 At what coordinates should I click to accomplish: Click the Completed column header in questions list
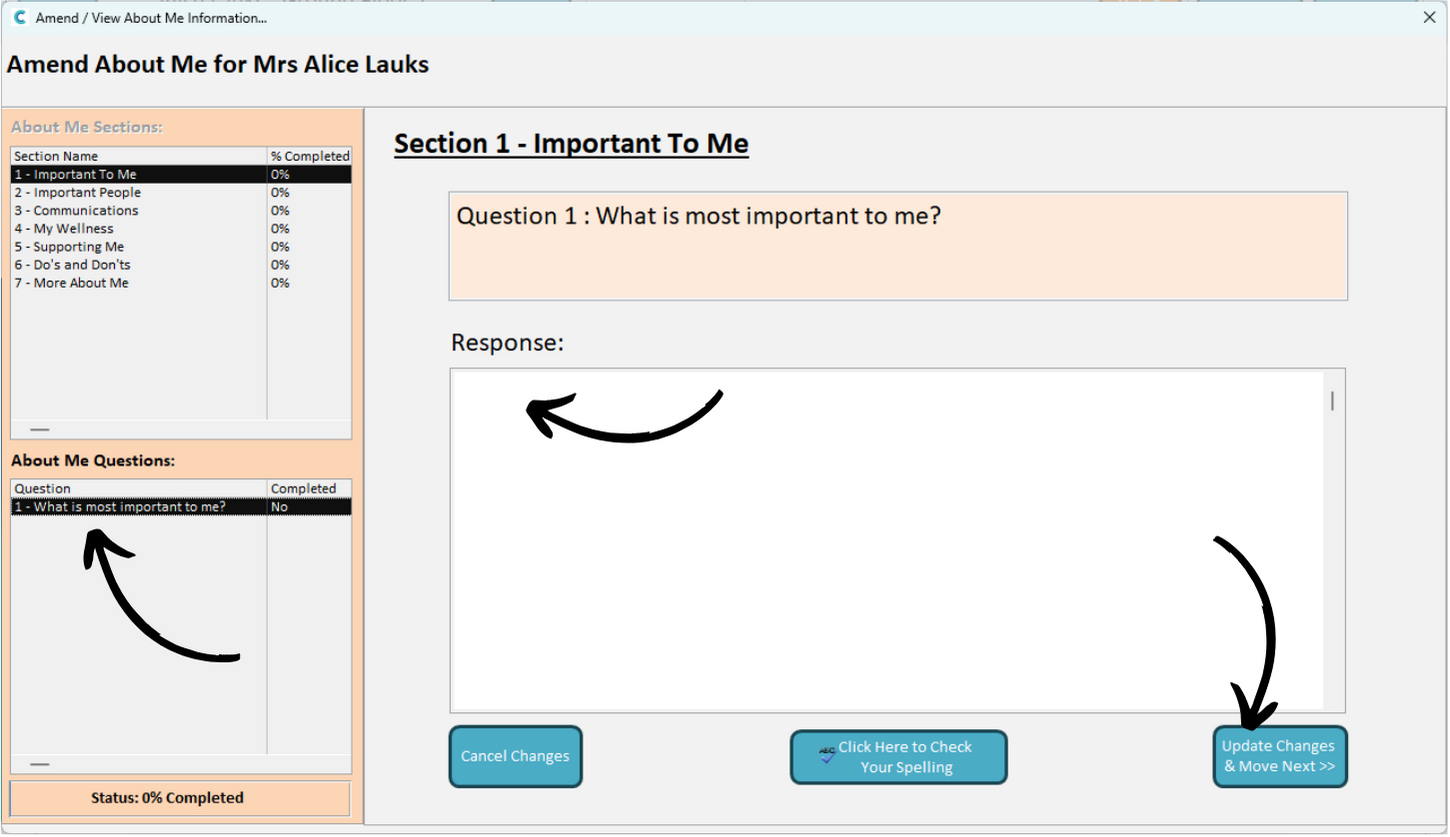(x=310, y=488)
